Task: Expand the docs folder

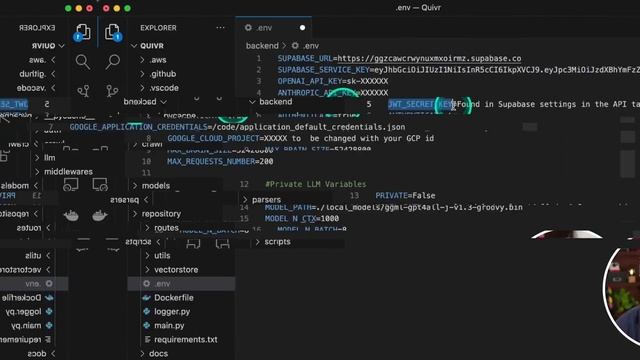Action: [158, 353]
